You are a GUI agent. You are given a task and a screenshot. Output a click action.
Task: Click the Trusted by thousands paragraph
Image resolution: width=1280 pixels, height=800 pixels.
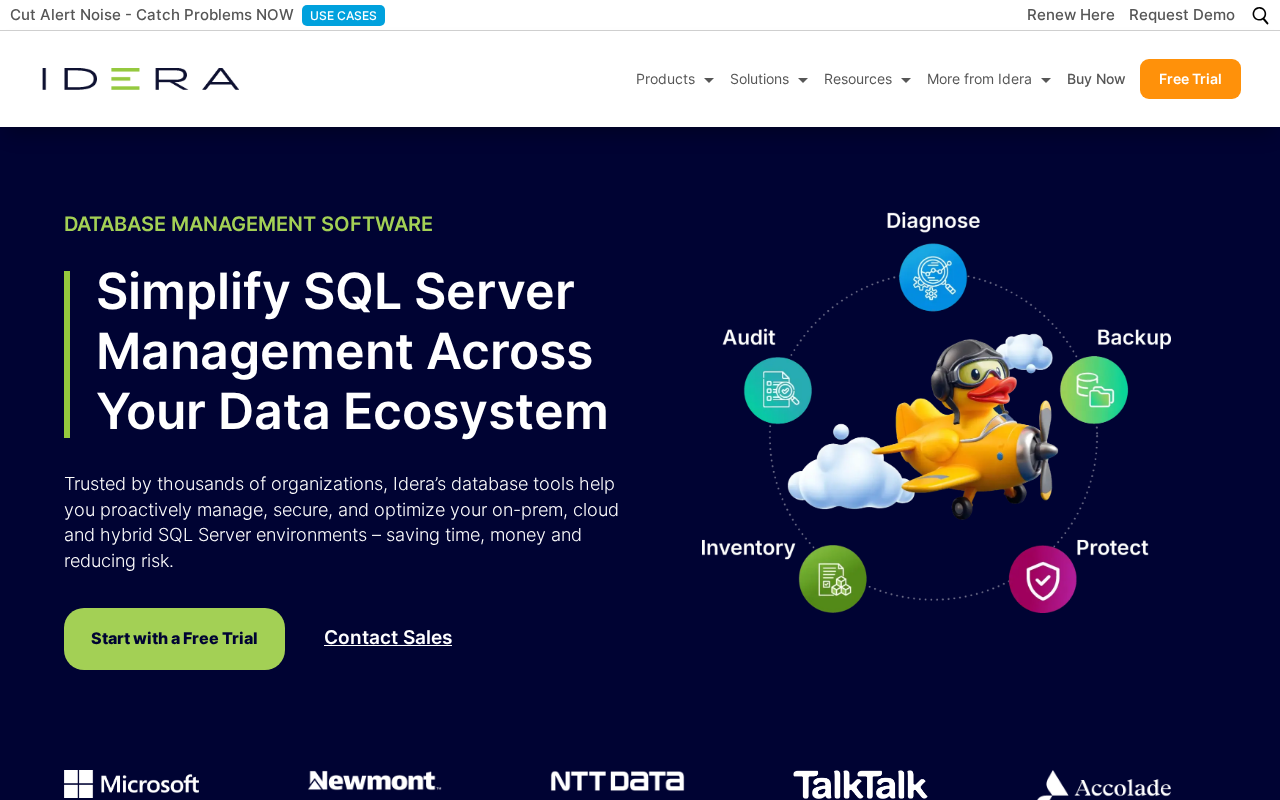342,522
